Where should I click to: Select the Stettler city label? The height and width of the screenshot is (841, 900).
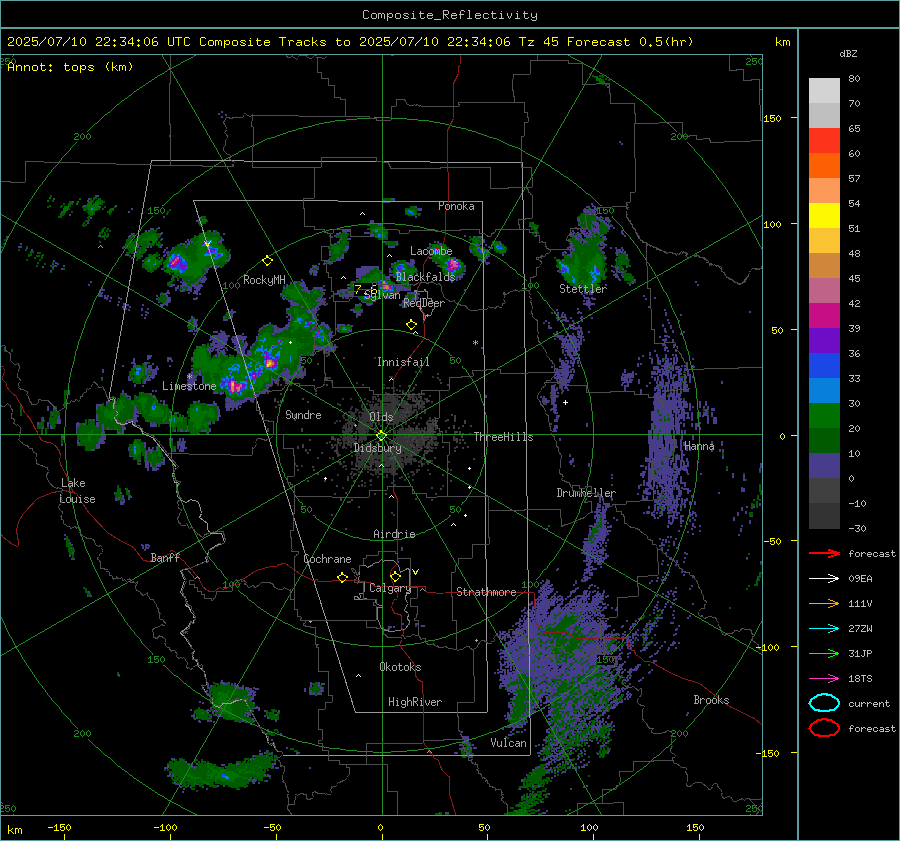coord(583,289)
